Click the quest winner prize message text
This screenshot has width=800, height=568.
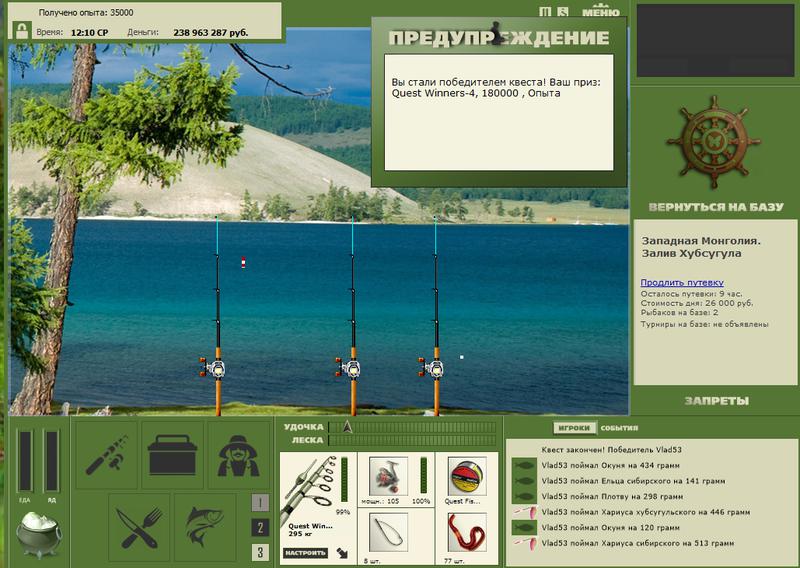point(496,88)
